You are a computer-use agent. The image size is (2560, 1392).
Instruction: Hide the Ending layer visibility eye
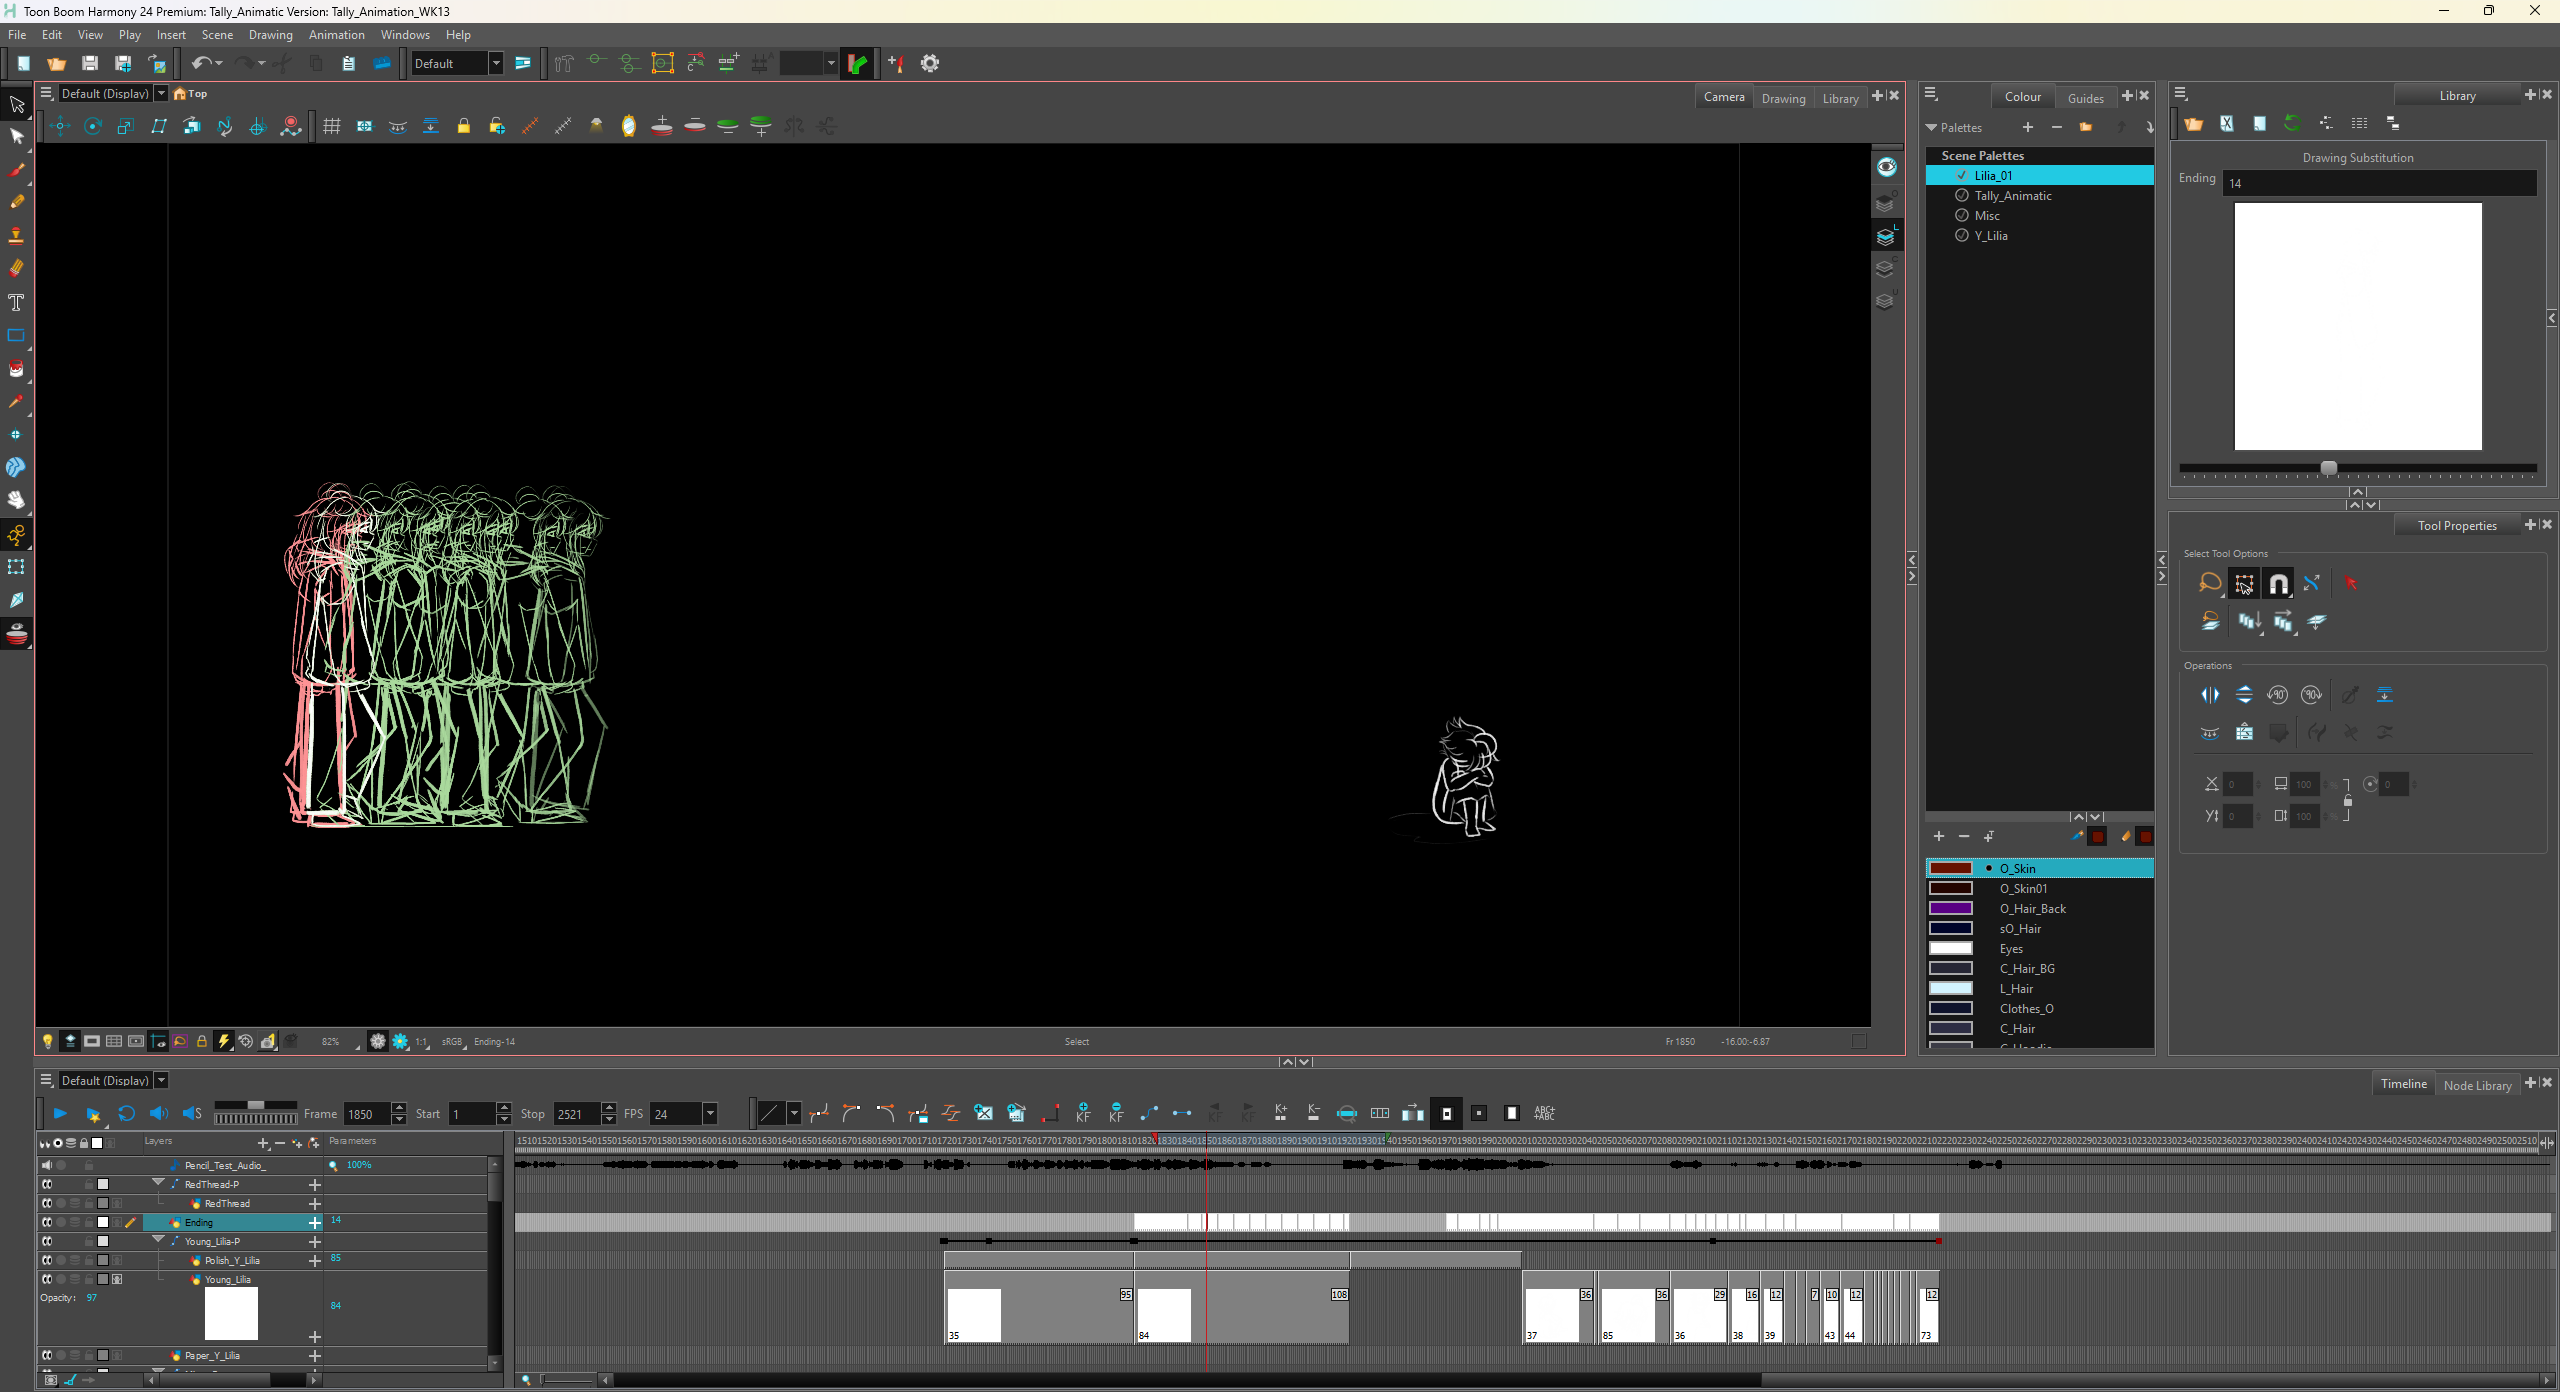pos(46,1222)
